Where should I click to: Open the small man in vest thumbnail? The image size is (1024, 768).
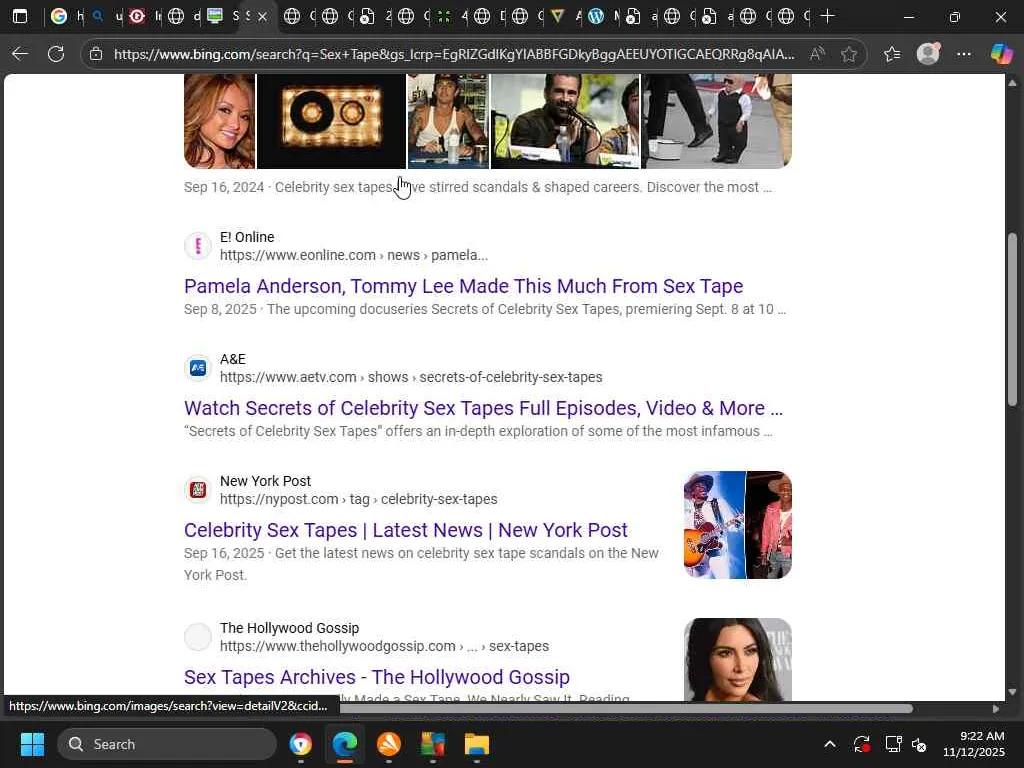(716, 121)
